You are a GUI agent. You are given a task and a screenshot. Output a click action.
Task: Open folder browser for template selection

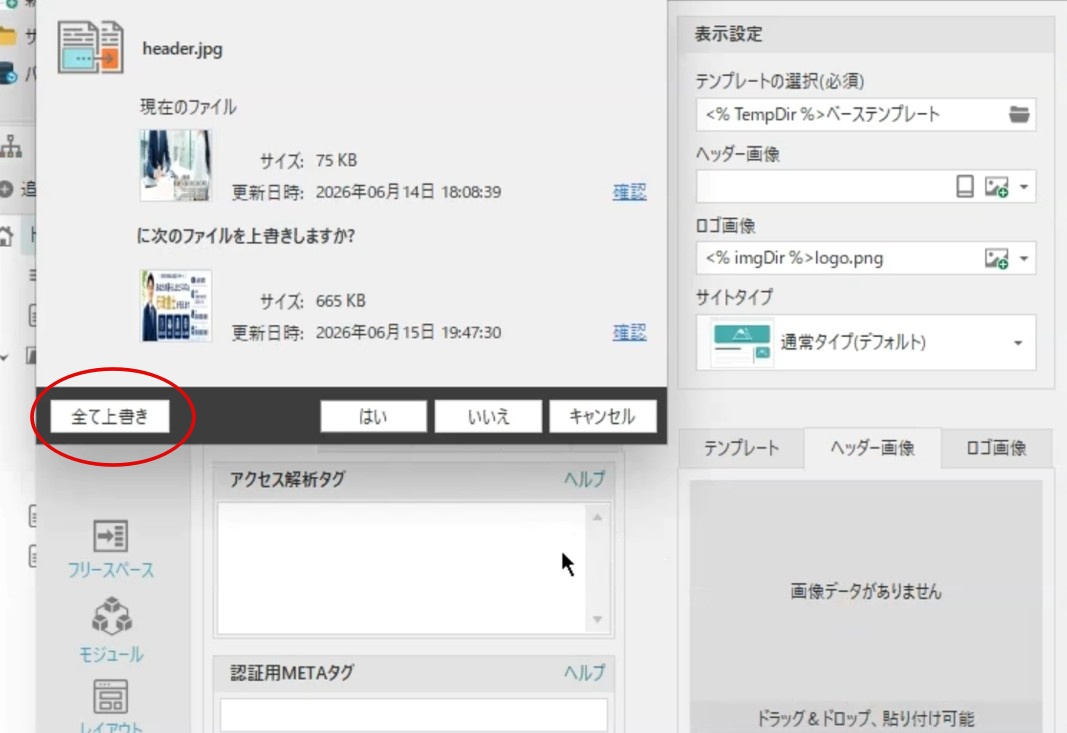point(1019,114)
